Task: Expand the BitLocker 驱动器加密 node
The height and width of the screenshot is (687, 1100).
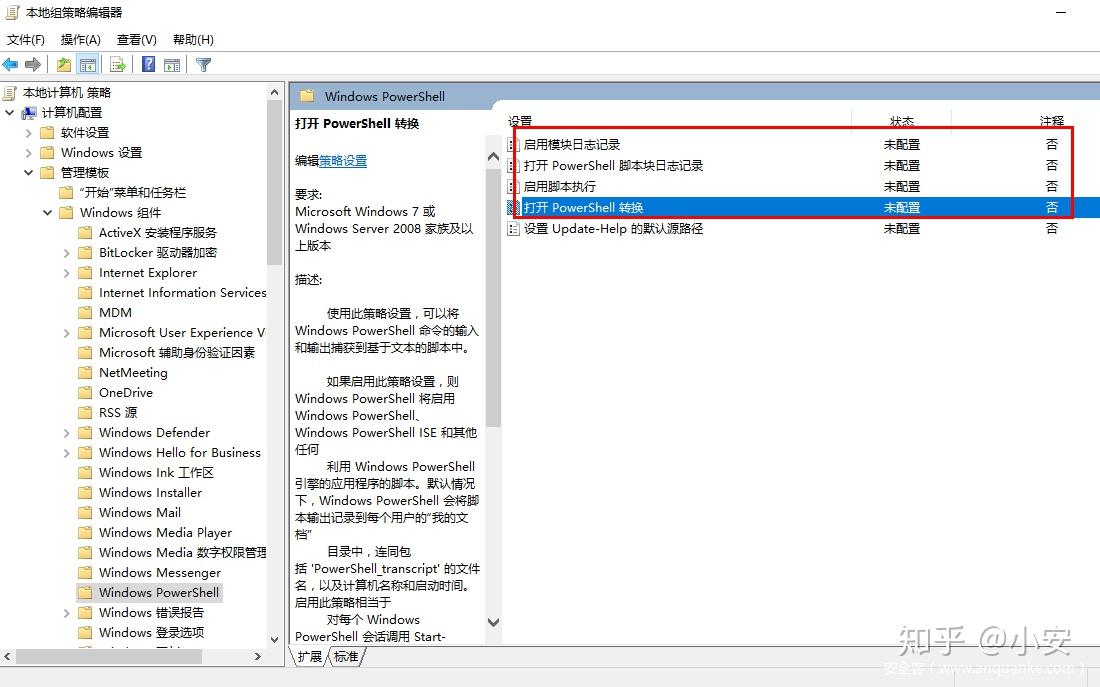Action: pos(67,253)
